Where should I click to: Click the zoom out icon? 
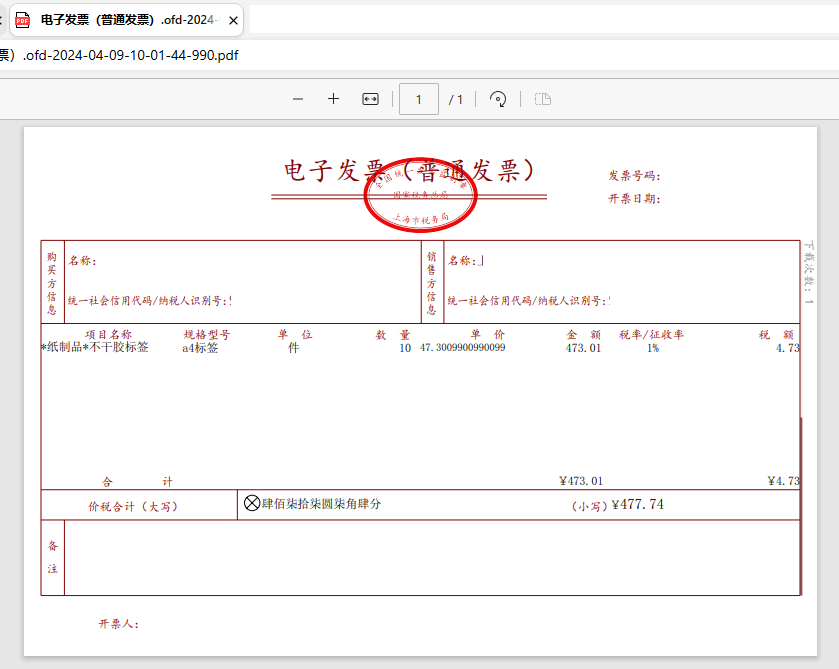(297, 98)
